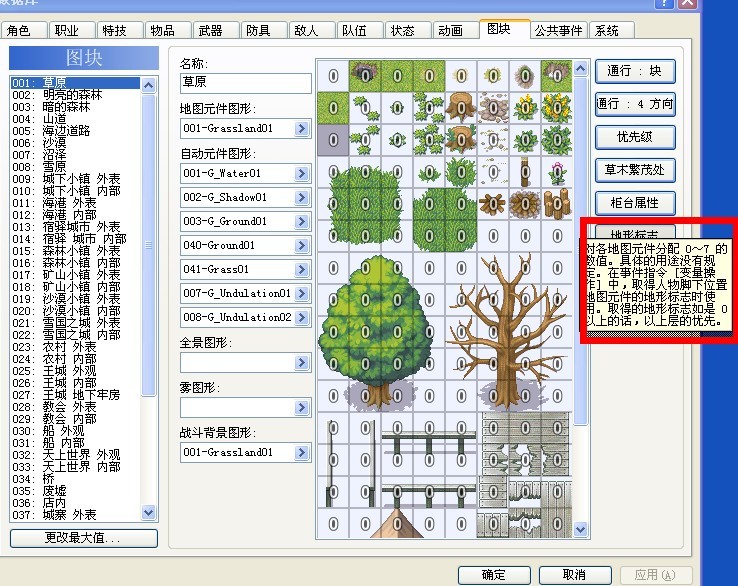Select tileset 021: 雪国之城 外表
The width and height of the screenshot is (738, 586).
pyautogui.click(x=75, y=323)
